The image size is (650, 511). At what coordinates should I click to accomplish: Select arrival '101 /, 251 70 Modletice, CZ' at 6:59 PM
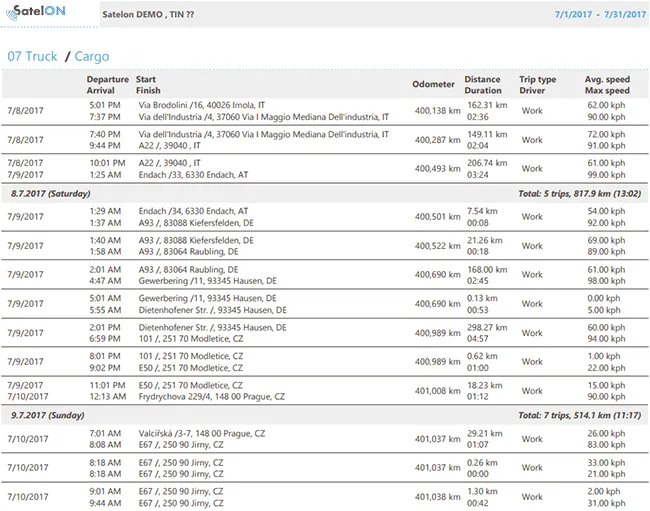coord(191,339)
